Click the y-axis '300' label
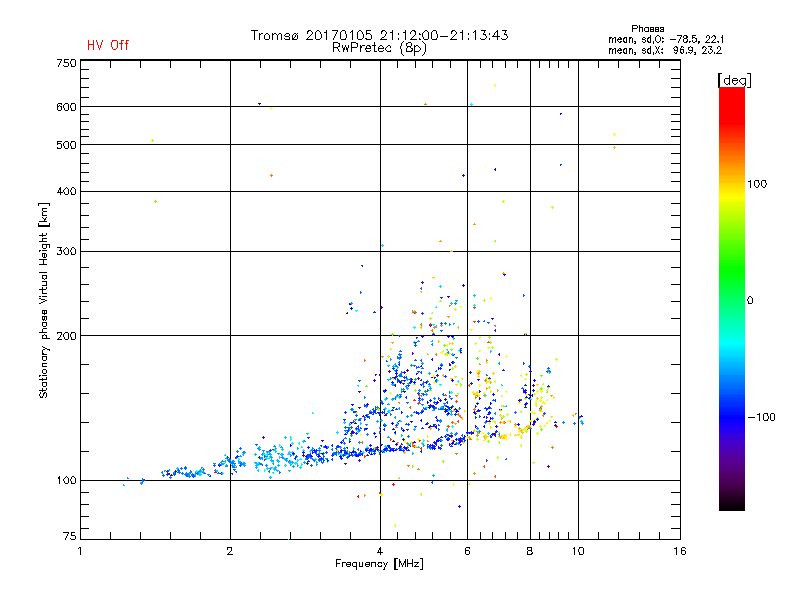 (x=66, y=252)
